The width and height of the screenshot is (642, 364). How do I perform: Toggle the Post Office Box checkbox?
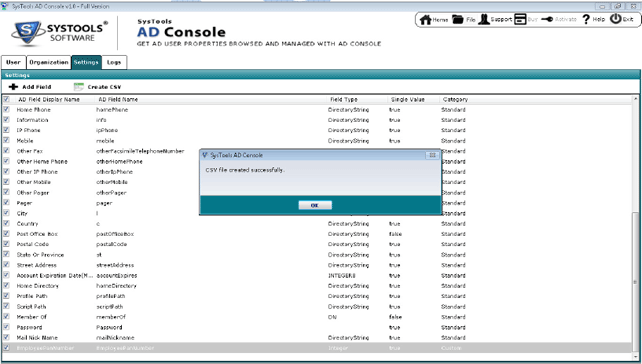[6, 234]
